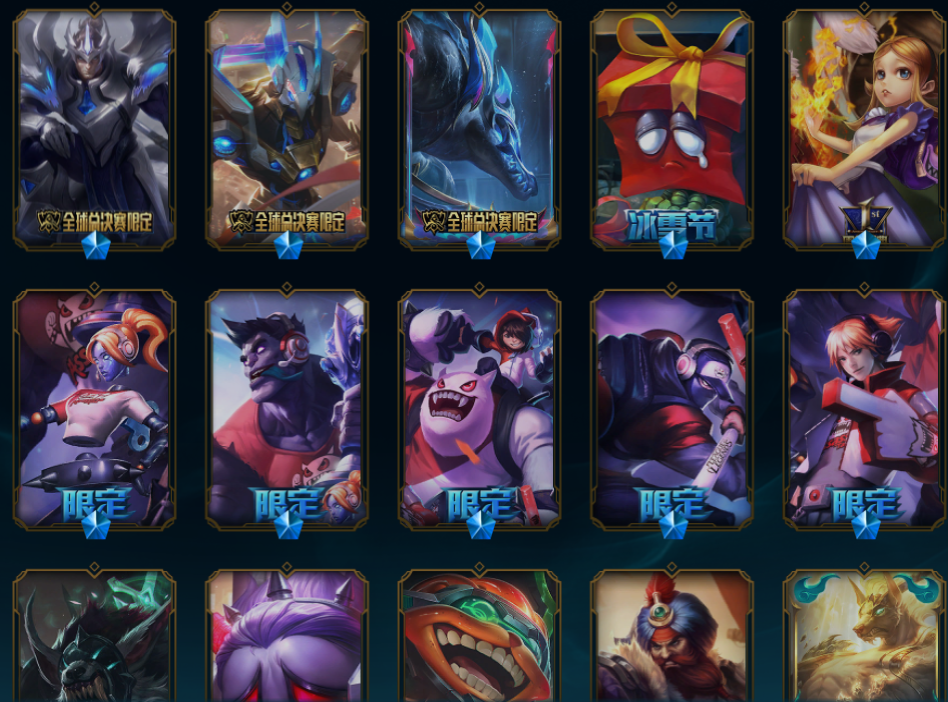Click 限定 badge on orange-haired girl card
This screenshot has height=702, width=948.
[95, 504]
